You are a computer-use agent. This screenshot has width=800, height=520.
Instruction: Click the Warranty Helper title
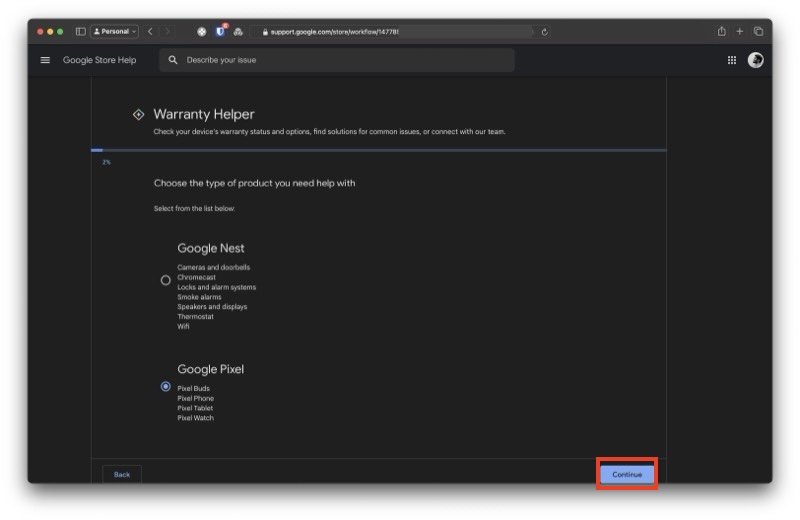tap(204, 114)
